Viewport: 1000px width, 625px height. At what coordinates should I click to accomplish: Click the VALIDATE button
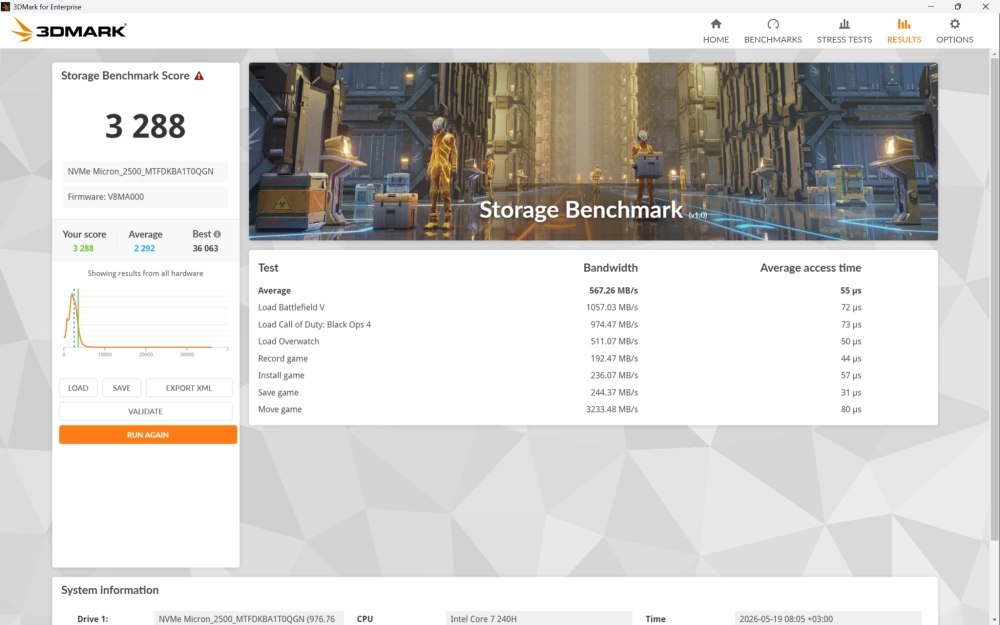pos(145,411)
